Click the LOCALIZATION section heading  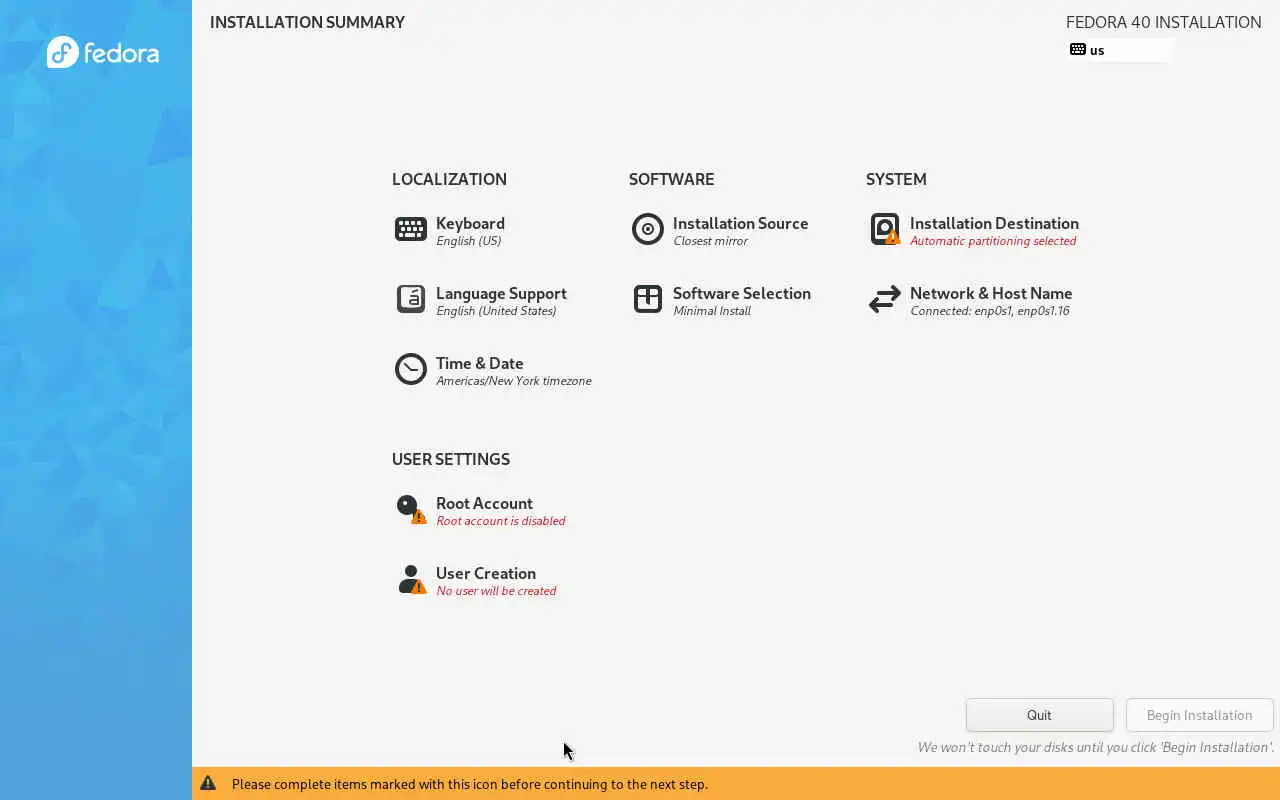click(x=449, y=179)
